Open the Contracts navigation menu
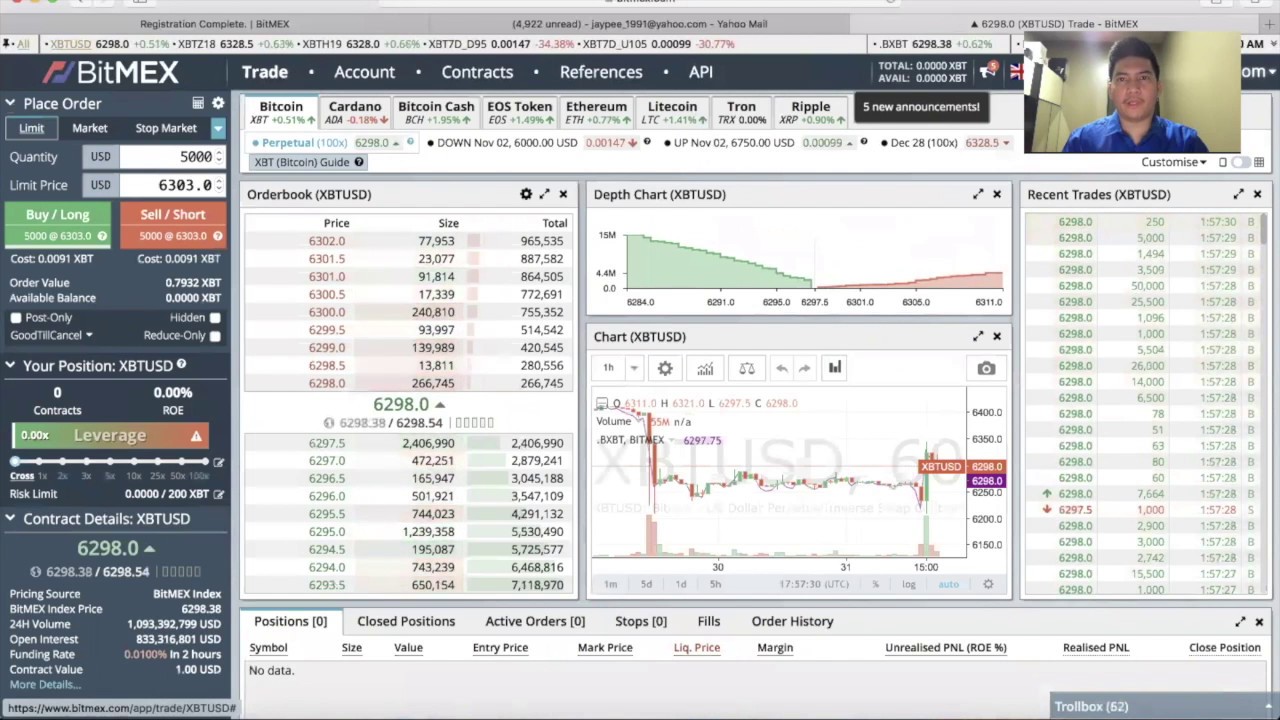 (x=477, y=72)
